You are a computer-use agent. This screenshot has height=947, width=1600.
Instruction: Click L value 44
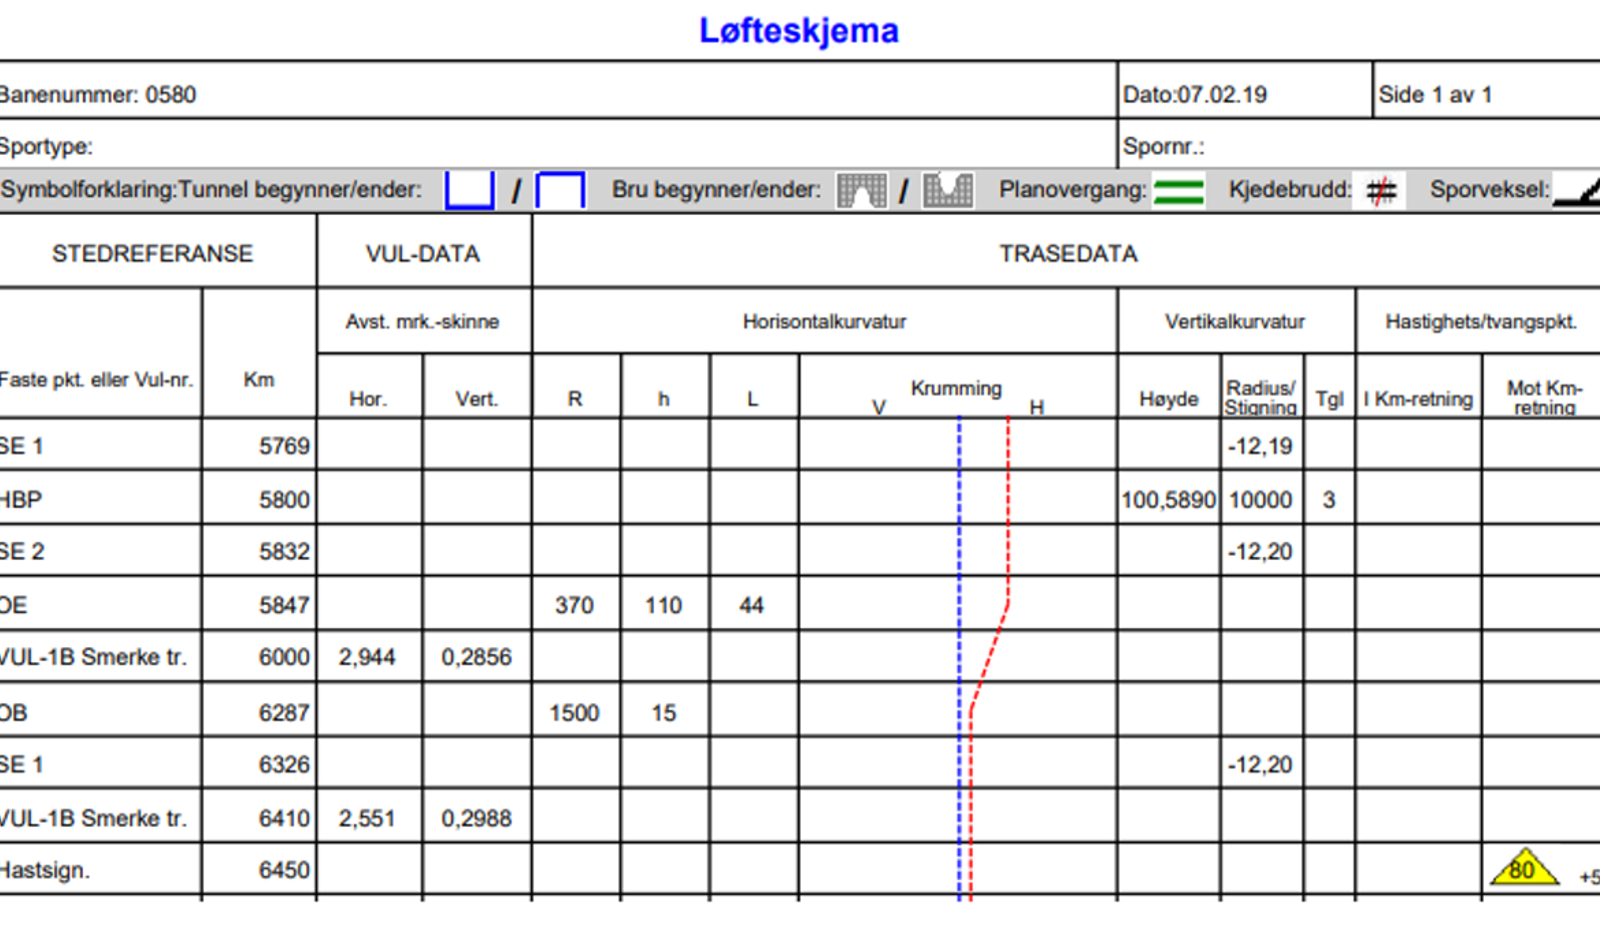[751, 605]
